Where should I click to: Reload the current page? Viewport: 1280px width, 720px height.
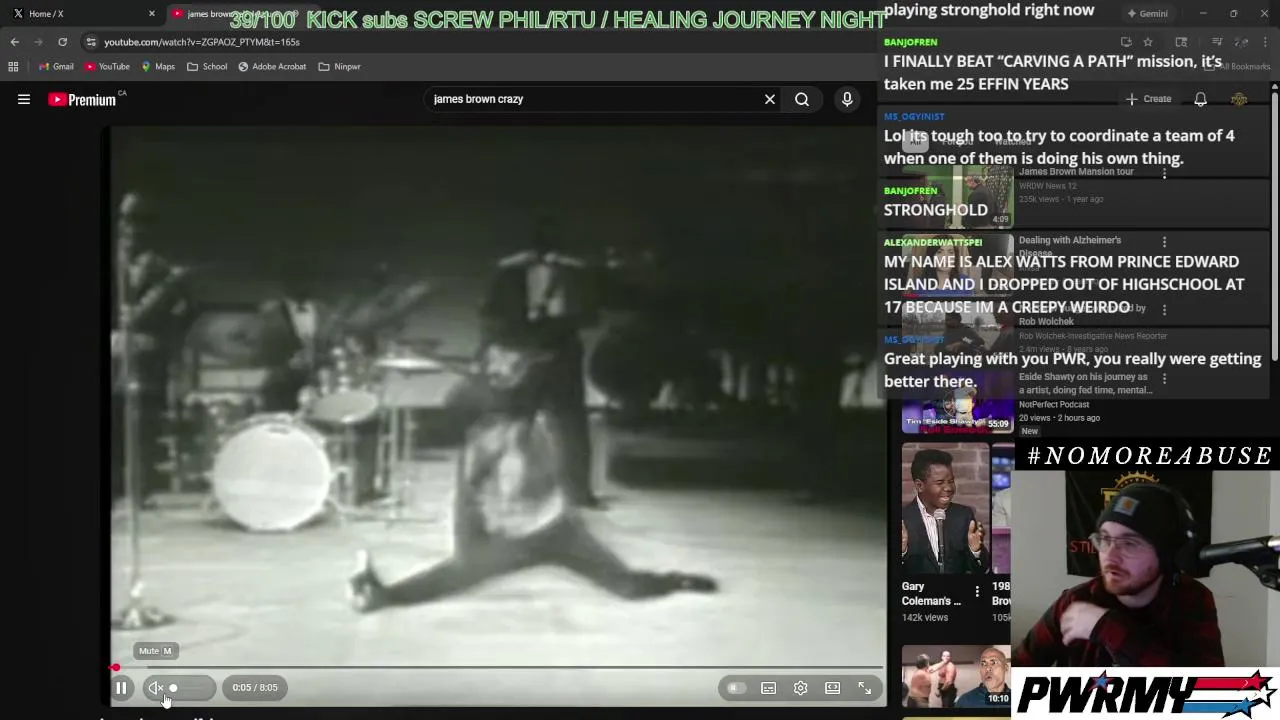[x=62, y=42]
